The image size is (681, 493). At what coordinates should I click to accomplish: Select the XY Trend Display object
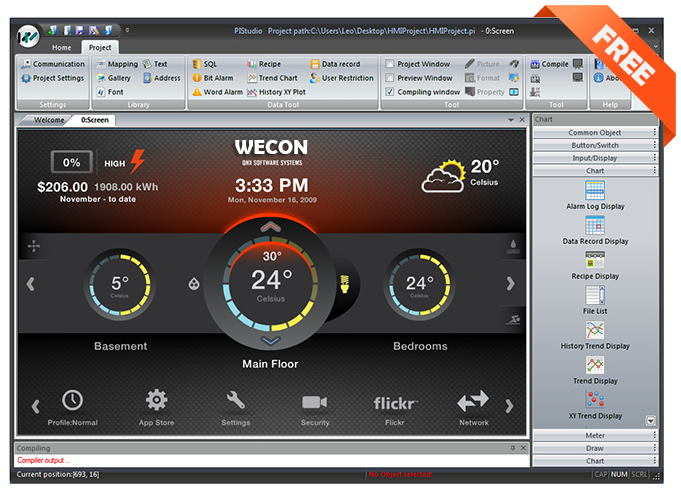tap(595, 405)
